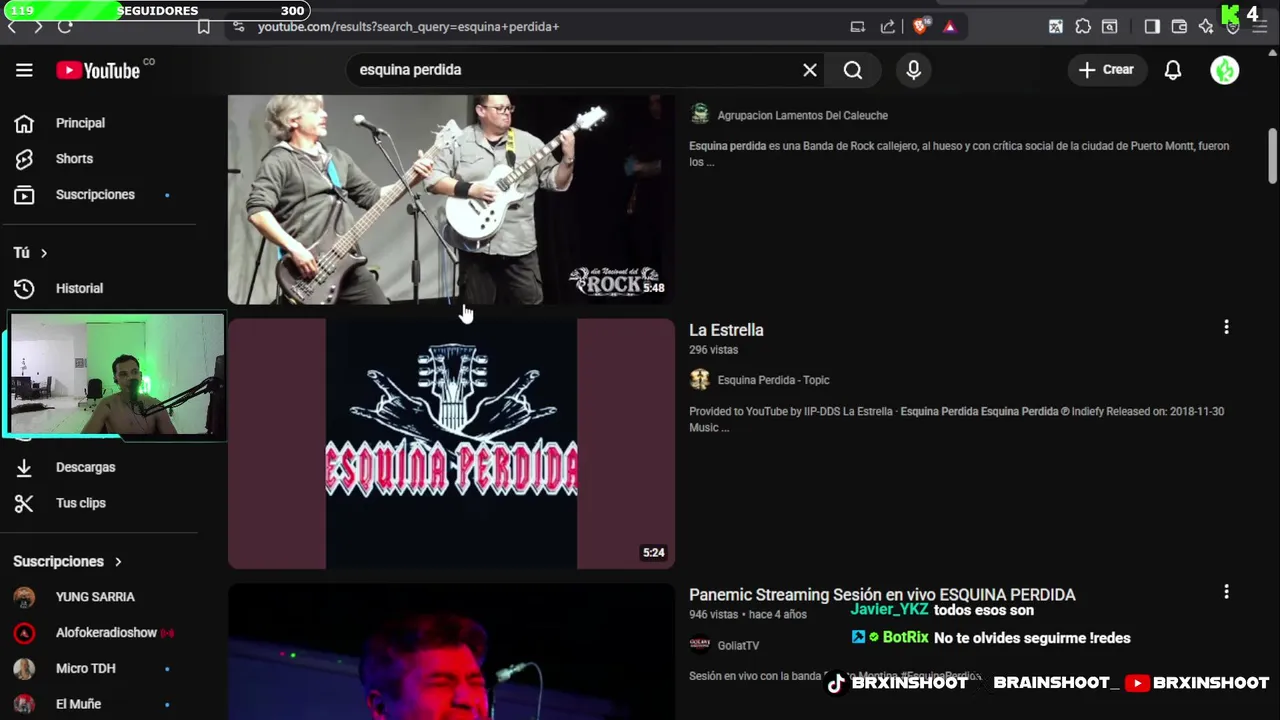Viewport: 1280px width, 720px height.
Task: Open the Brave Wallet icon
Action: 1179,27
